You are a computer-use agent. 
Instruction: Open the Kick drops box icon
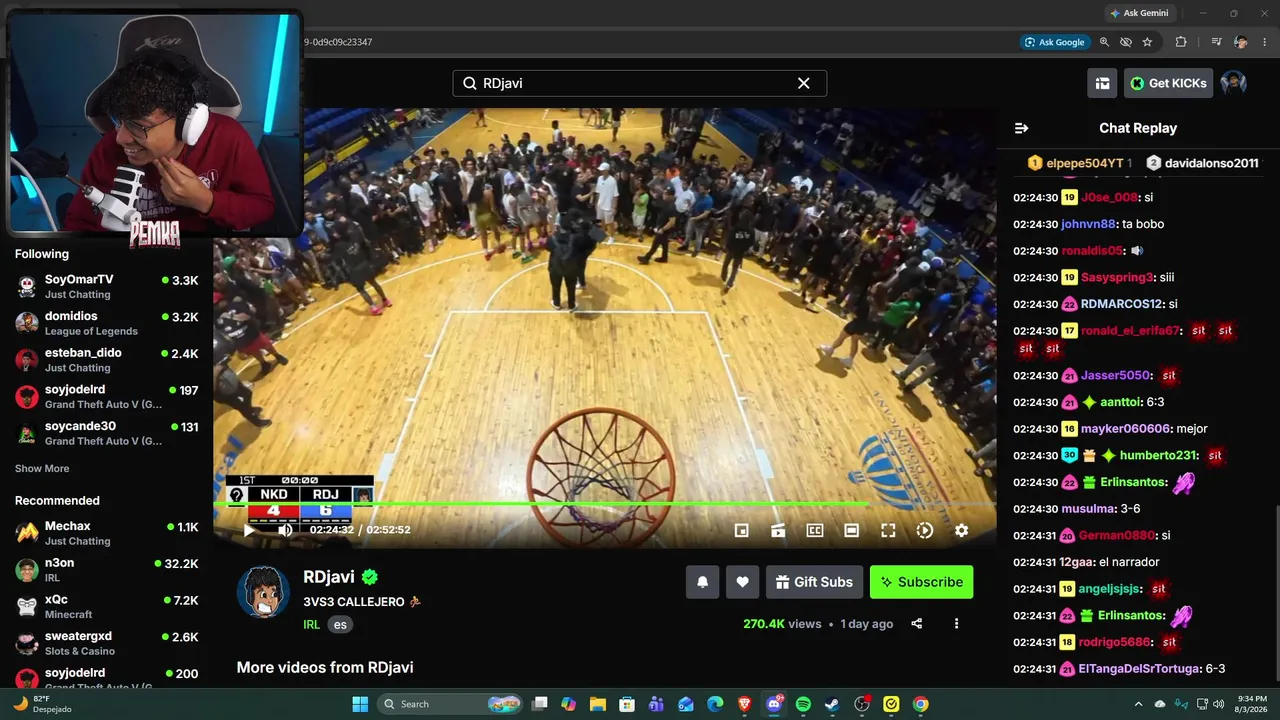coord(1102,83)
